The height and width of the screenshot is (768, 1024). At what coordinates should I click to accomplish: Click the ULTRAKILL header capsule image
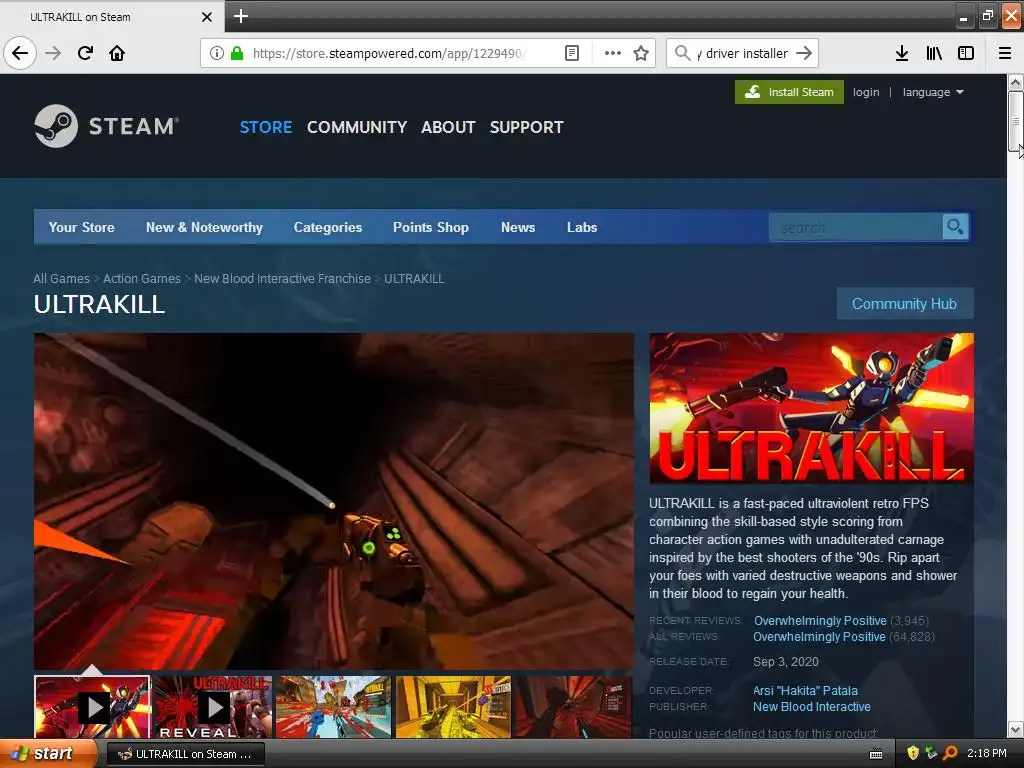(812, 408)
